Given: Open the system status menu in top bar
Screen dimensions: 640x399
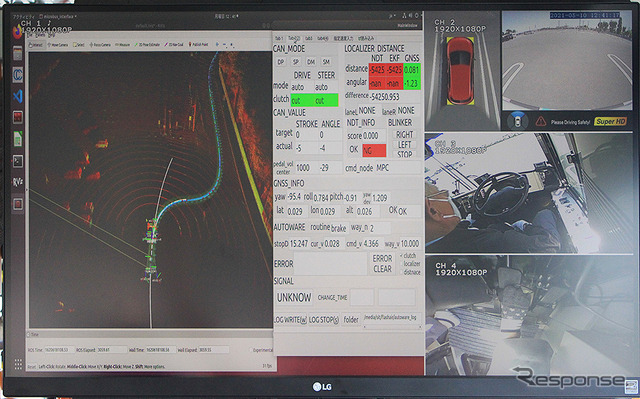Looking at the screenshot, I should [411, 16].
